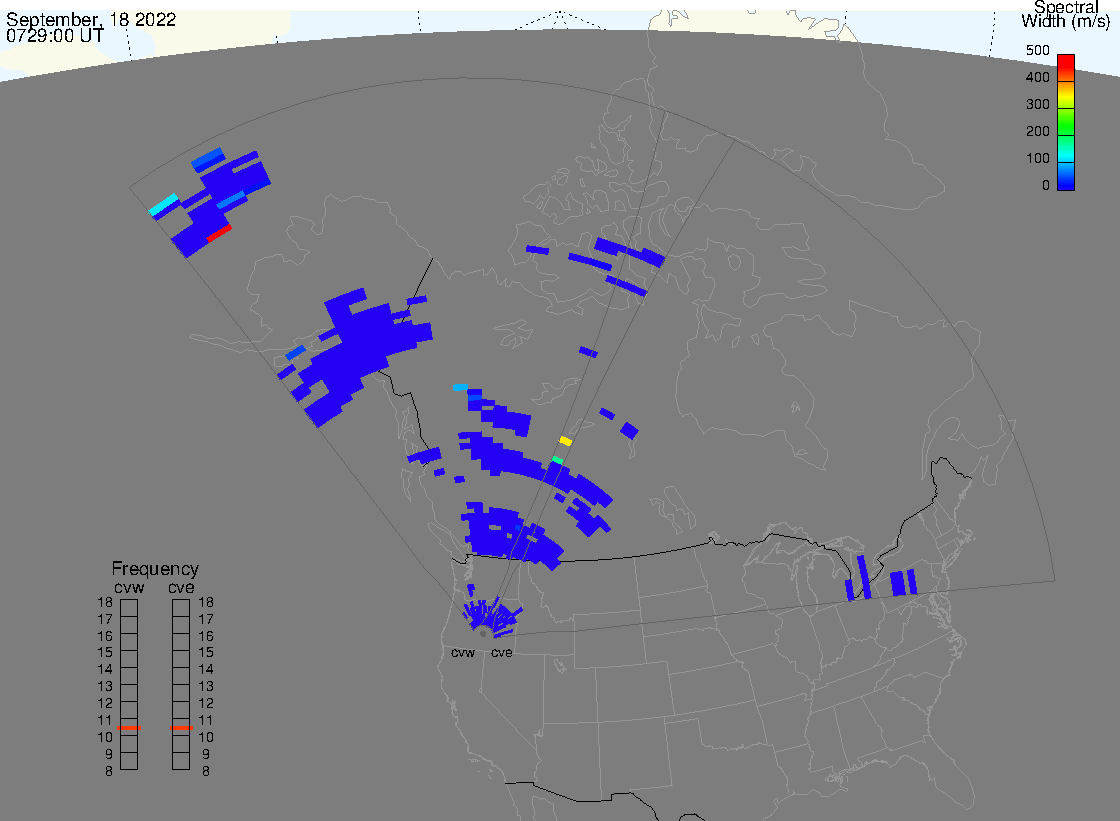Click the cvw heading in Frequency legend
The width and height of the screenshot is (1120, 821).
pos(129,587)
